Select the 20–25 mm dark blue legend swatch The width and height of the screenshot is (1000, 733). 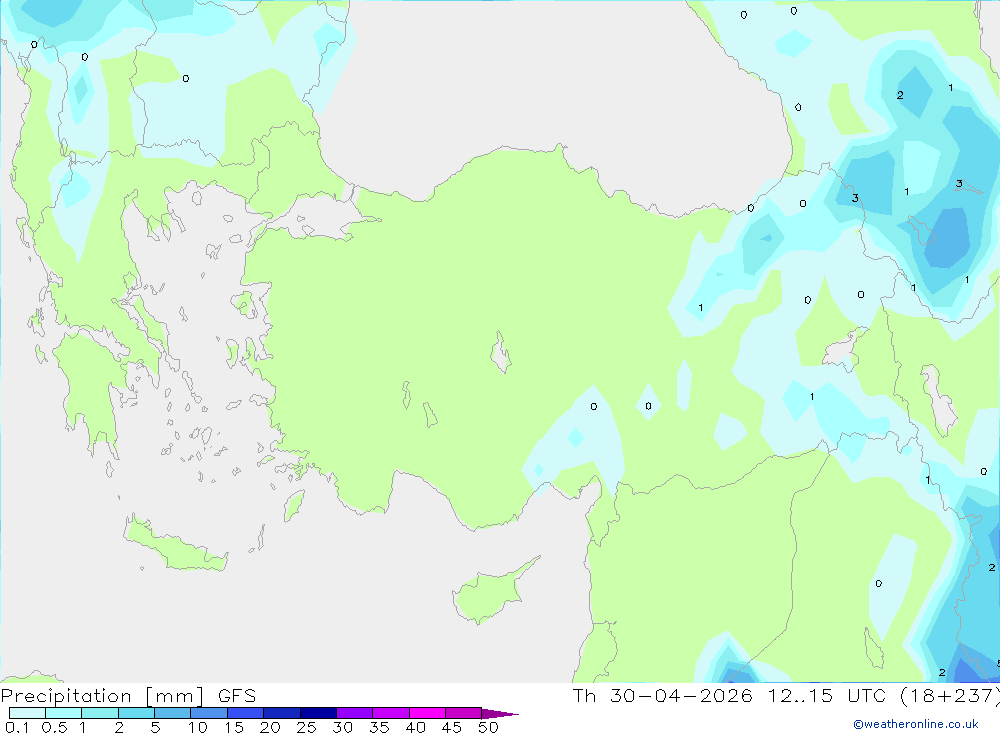pyautogui.click(x=282, y=713)
